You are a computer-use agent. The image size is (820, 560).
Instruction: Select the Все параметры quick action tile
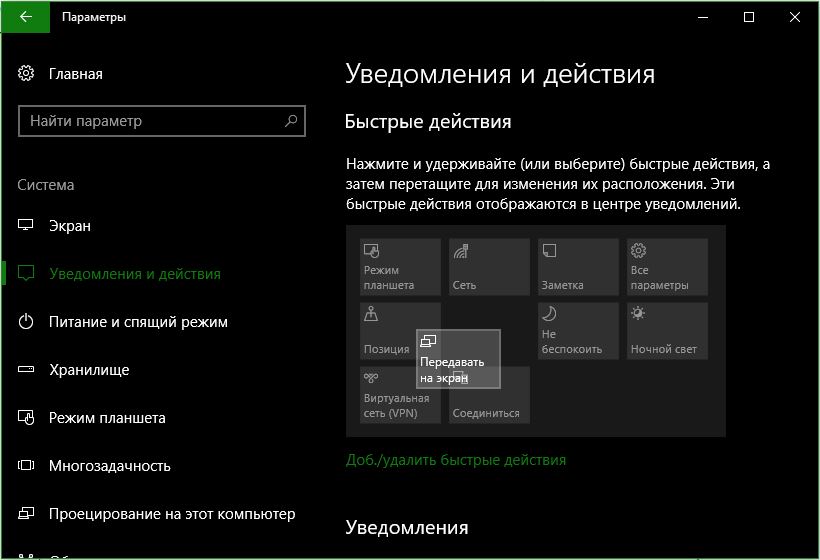pyautogui.click(x=667, y=267)
